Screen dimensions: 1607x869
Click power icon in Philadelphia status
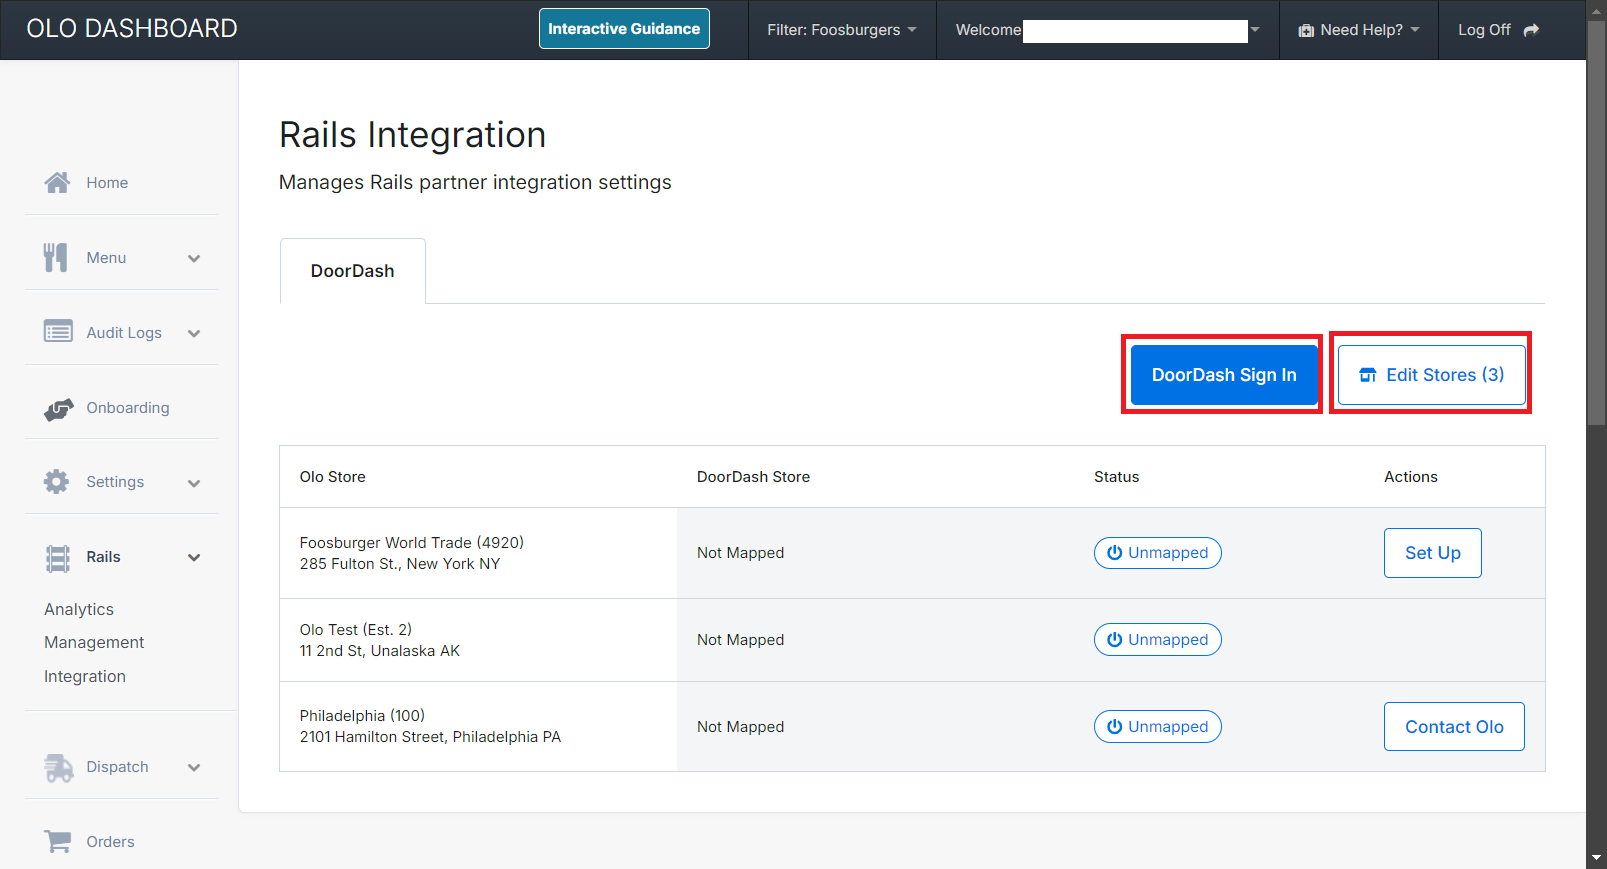click(1114, 727)
